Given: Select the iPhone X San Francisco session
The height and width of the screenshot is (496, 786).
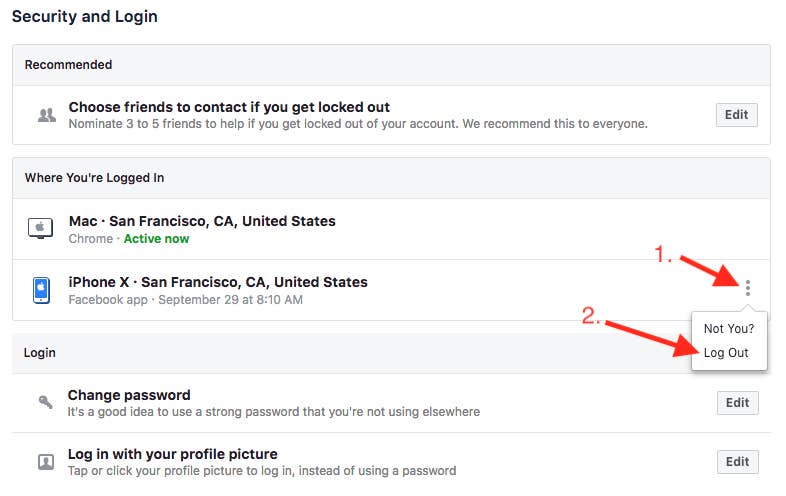Looking at the screenshot, I should [x=391, y=290].
